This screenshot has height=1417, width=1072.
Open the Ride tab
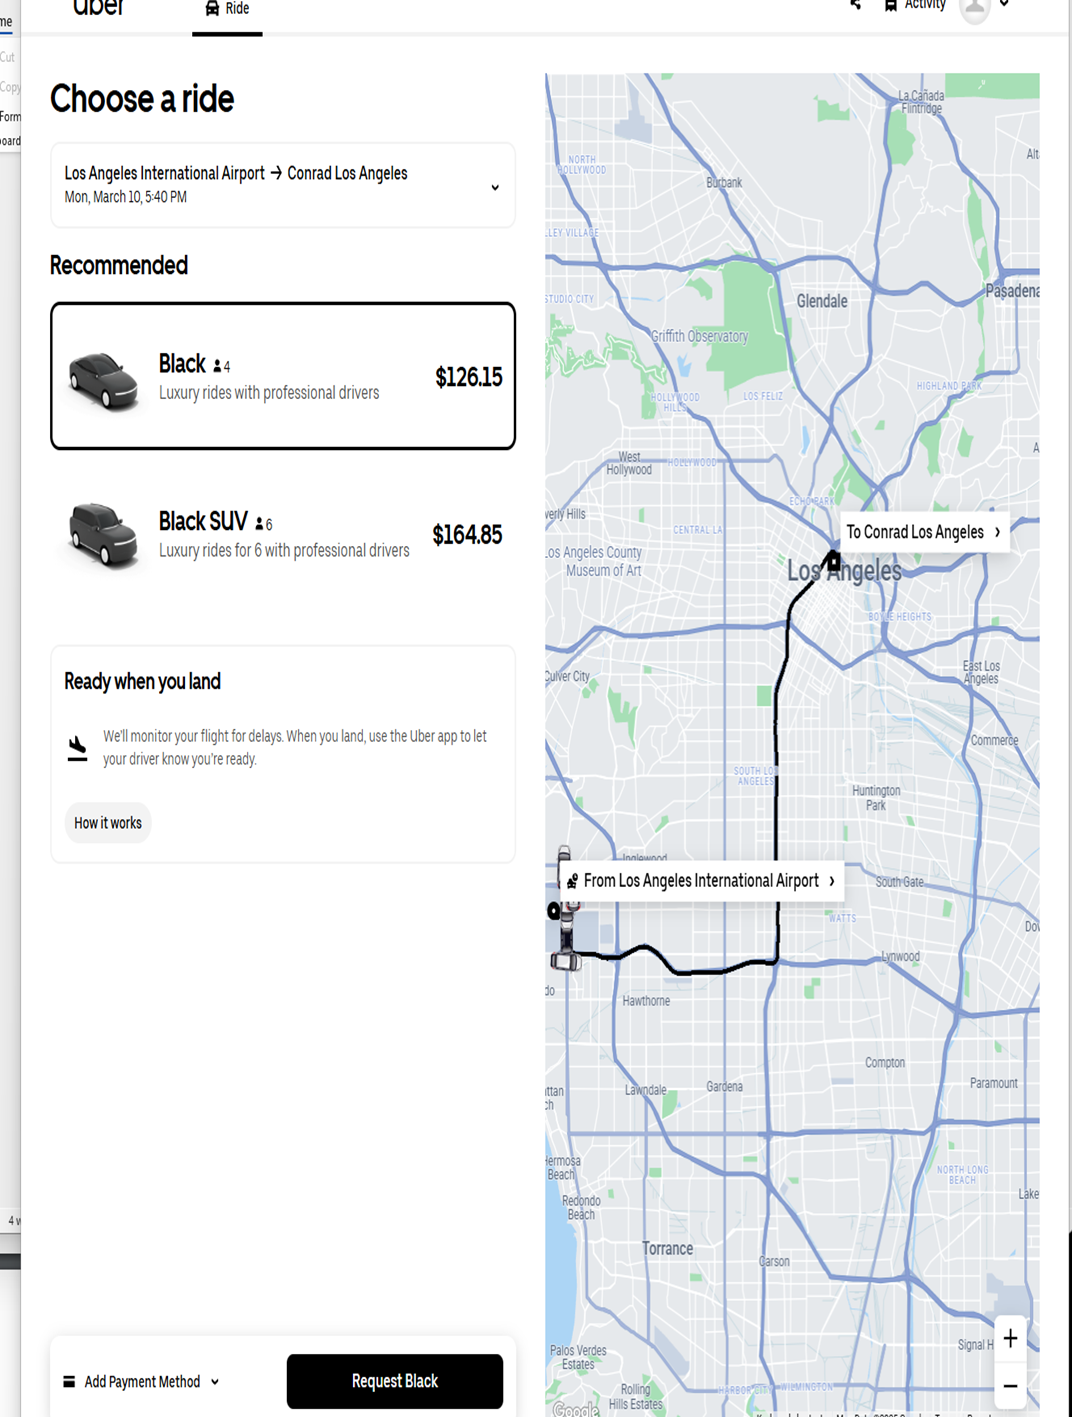click(x=227, y=10)
